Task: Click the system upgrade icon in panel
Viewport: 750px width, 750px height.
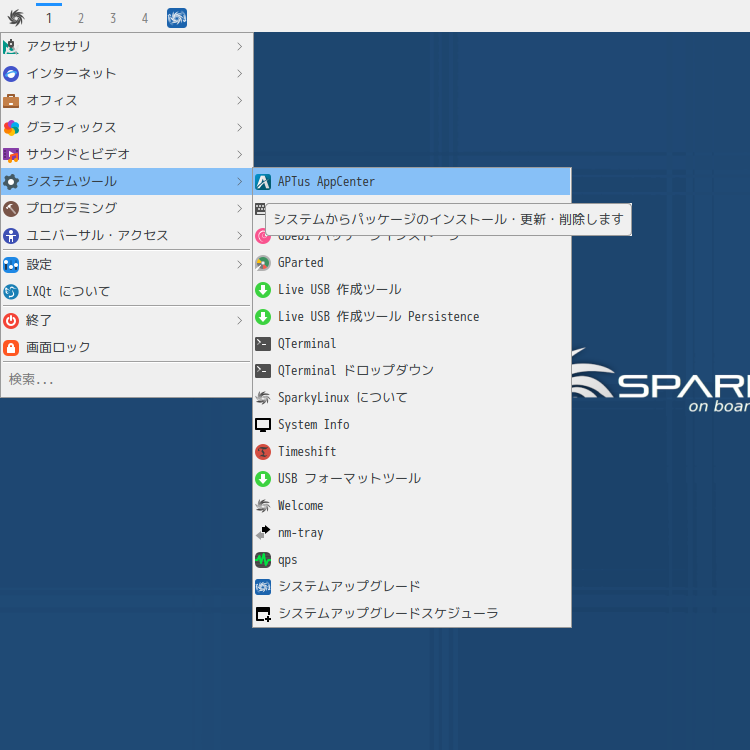Action: click(176, 18)
